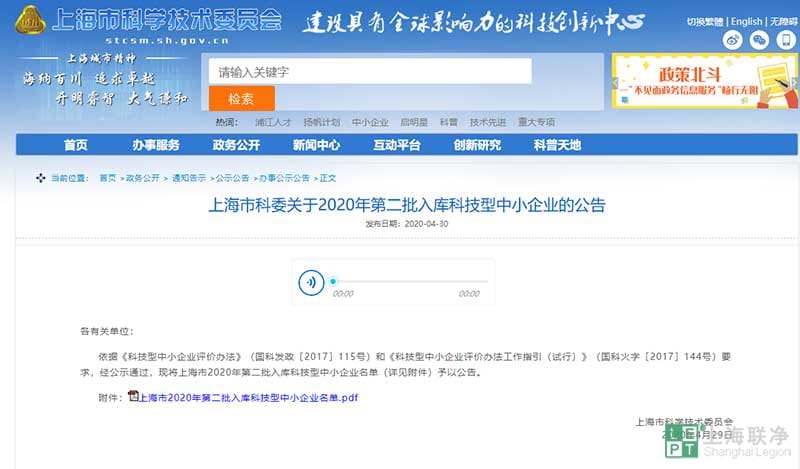The height and width of the screenshot is (469, 800).
Task: Click the publish date 2020-04-30
Action: point(427,224)
